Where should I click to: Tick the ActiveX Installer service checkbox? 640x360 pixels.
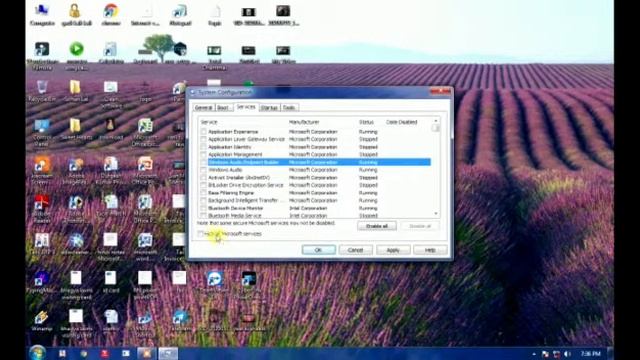coord(203,178)
